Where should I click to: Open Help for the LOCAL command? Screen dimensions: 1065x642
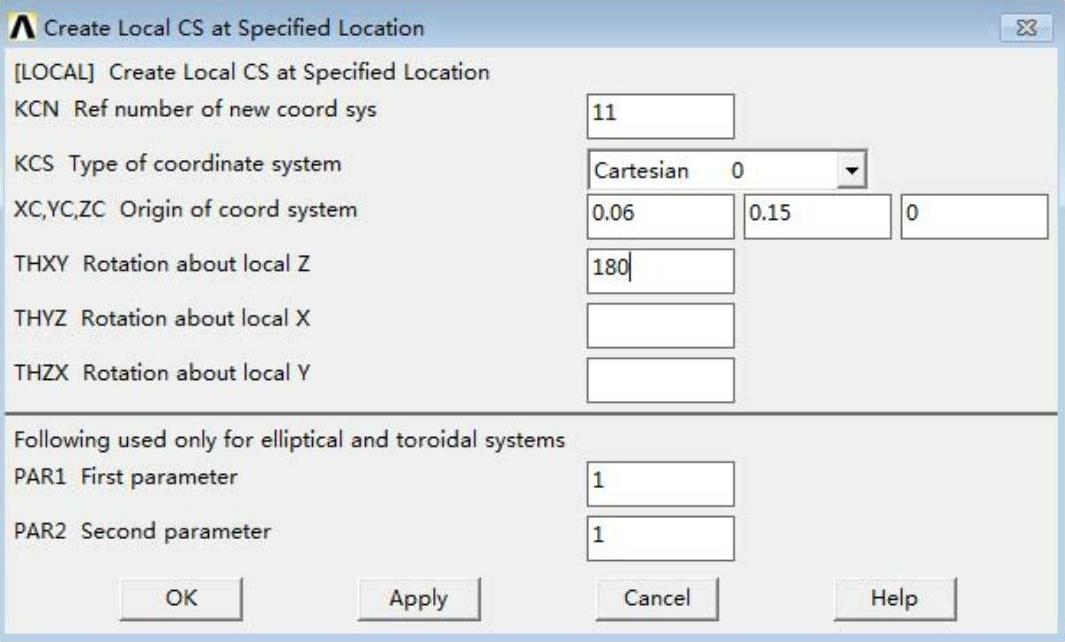(x=894, y=598)
